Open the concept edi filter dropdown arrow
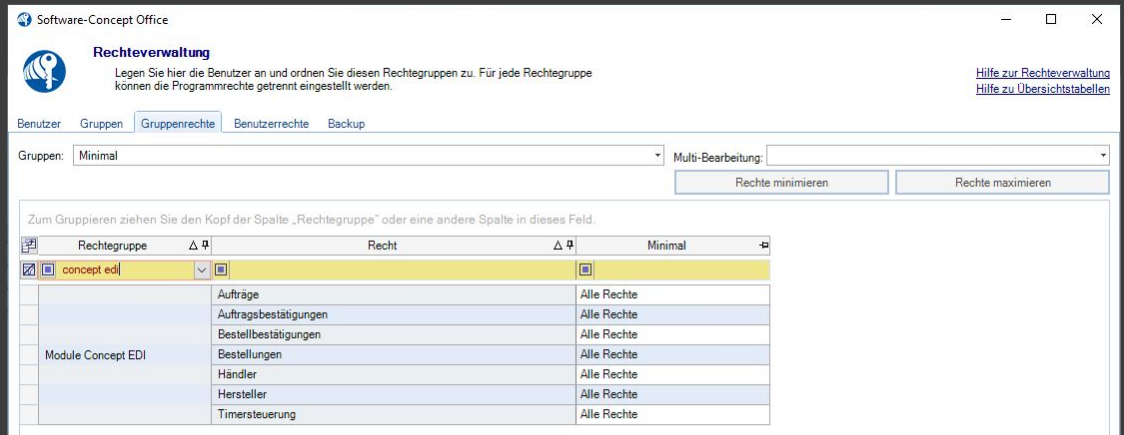This screenshot has height=435, width=1124. point(201,269)
